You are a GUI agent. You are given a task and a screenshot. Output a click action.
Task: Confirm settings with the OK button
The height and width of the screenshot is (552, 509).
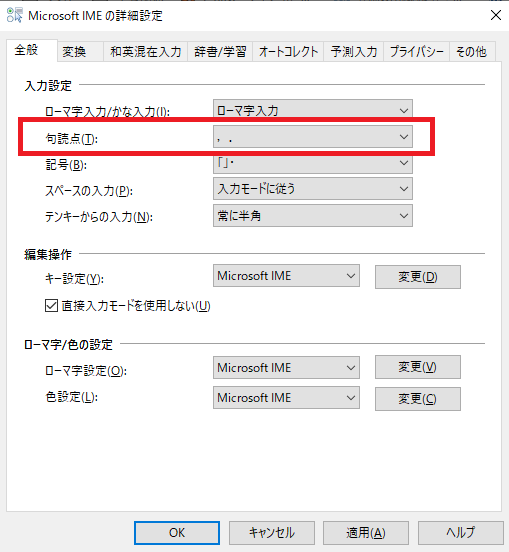pos(177,533)
